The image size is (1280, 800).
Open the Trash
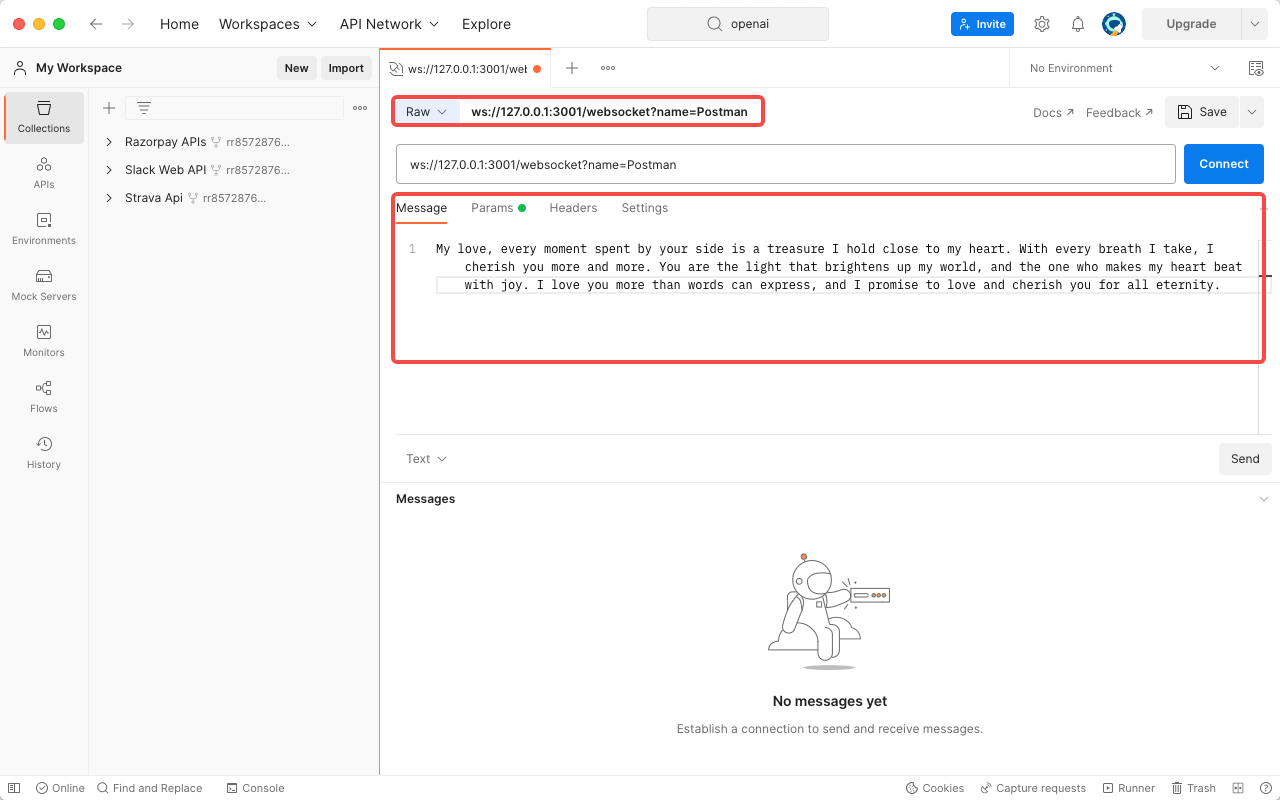click(x=1193, y=787)
